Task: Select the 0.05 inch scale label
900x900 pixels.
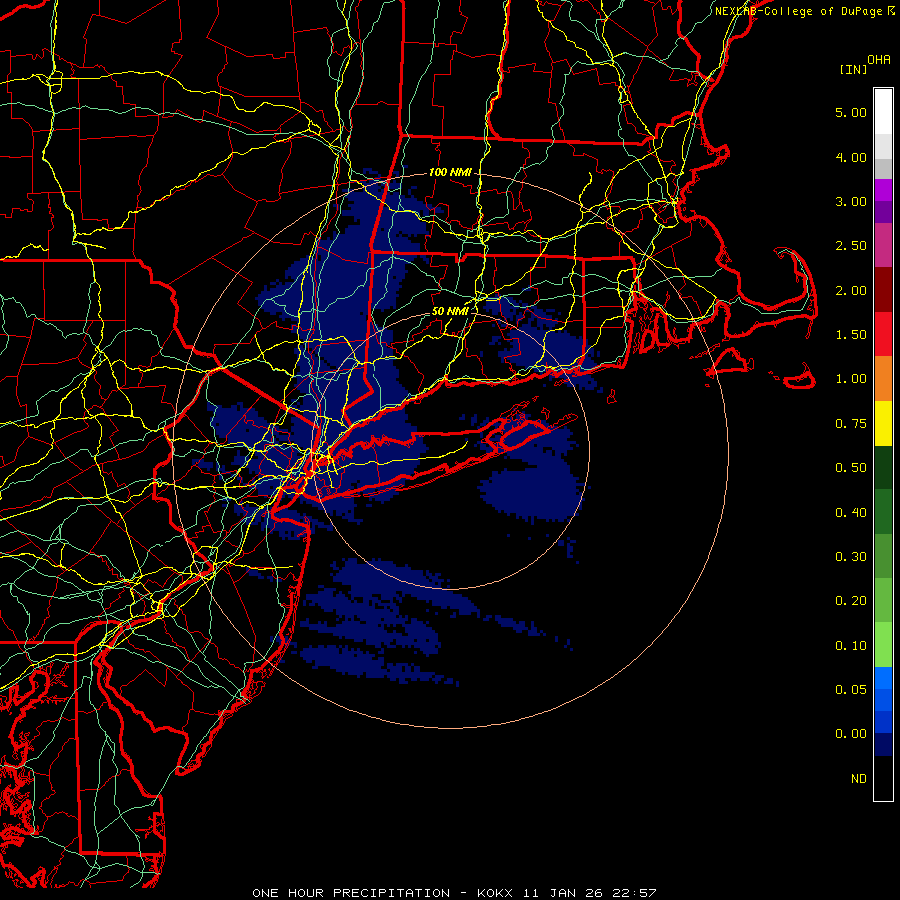Action: pos(851,690)
